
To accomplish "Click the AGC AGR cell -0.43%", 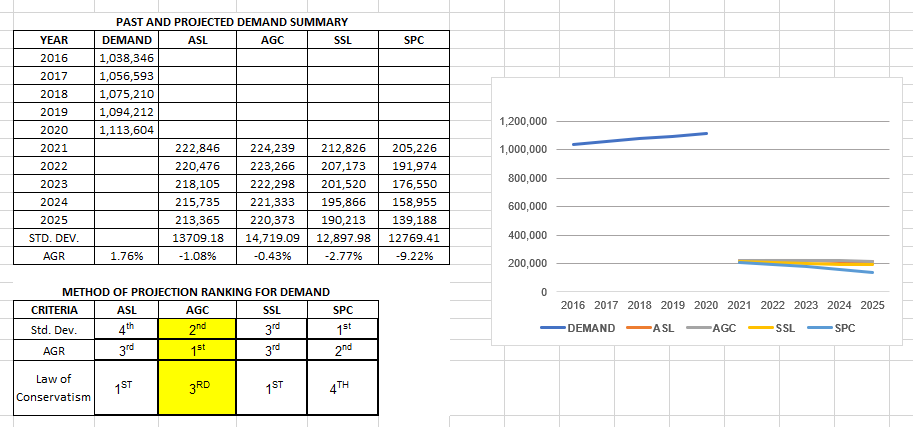I will (272, 256).
